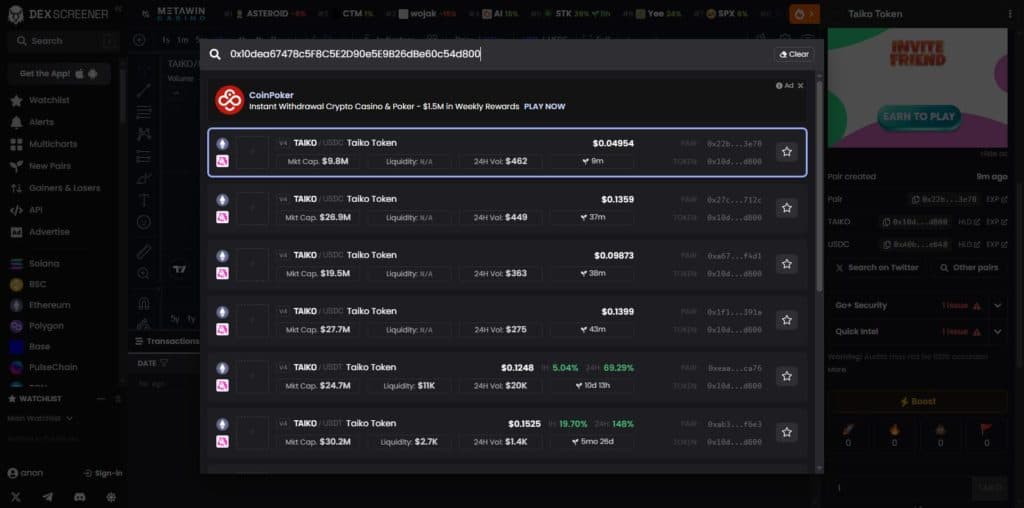Click Sign-in in the sidebar

point(103,473)
